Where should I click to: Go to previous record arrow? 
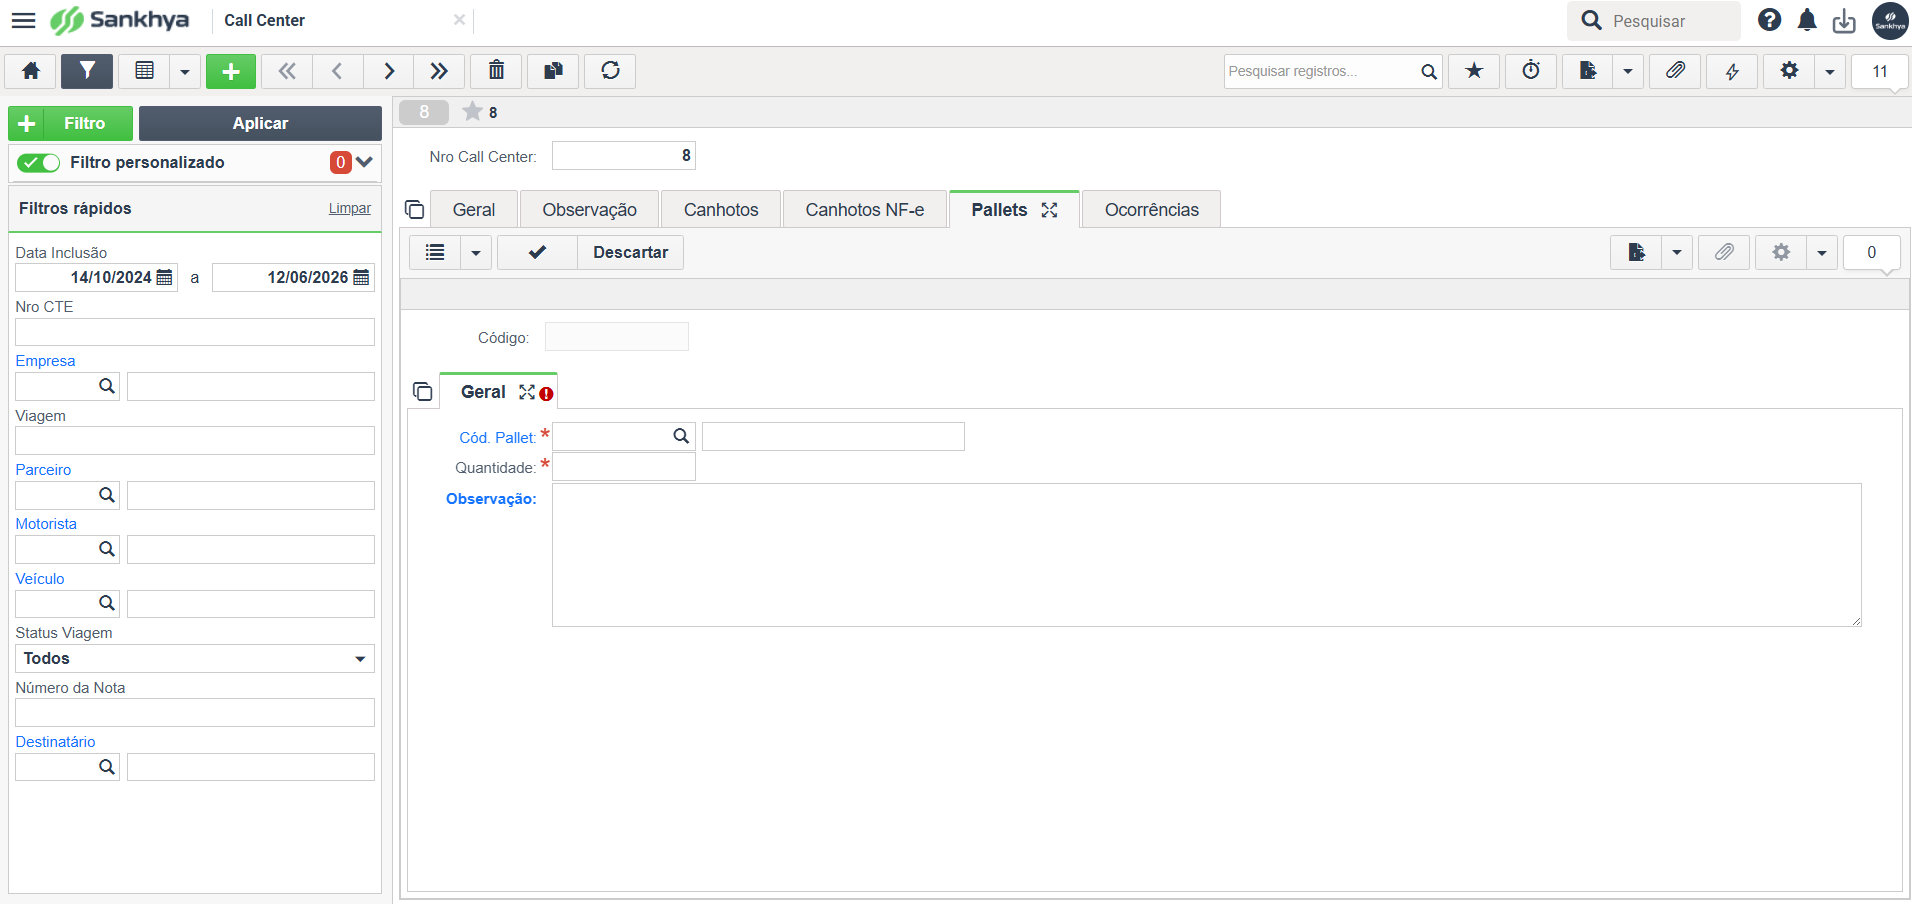pos(338,71)
